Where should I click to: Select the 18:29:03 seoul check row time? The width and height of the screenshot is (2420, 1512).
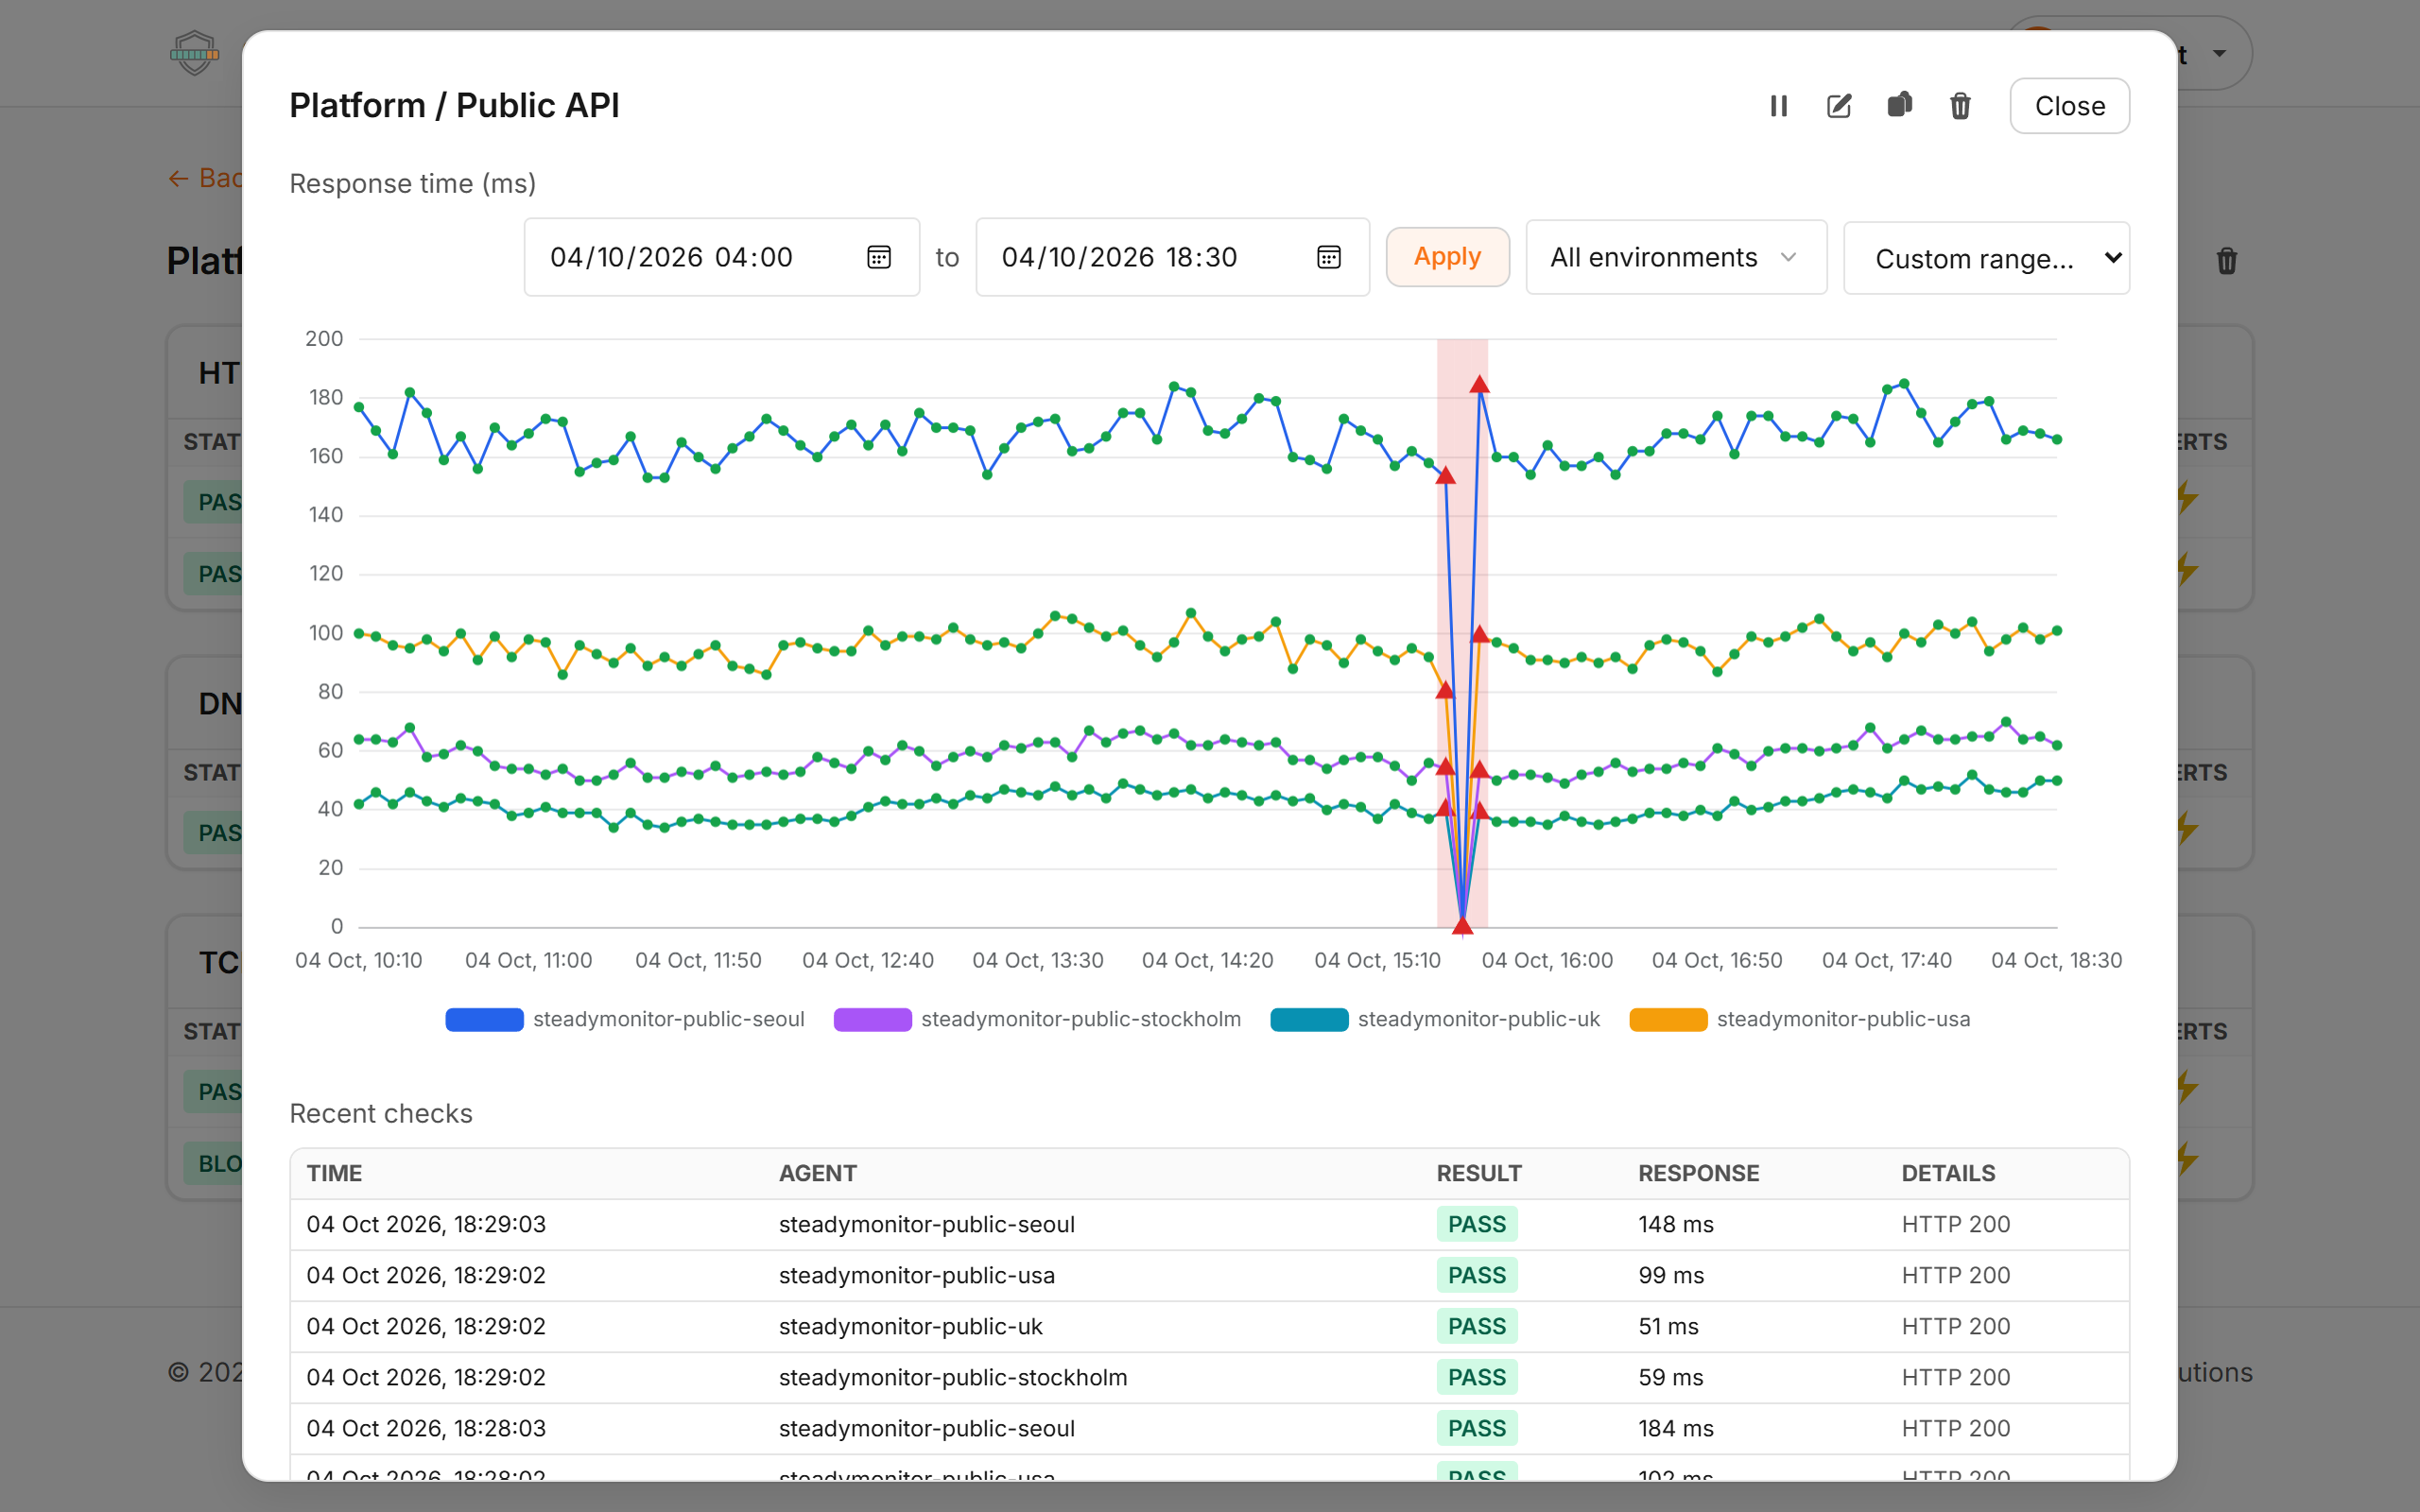pos(426,1224)
